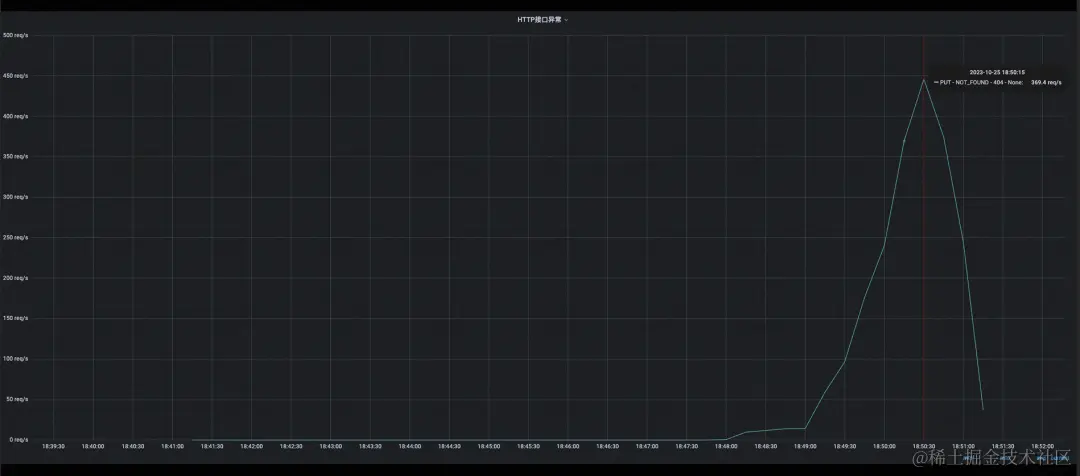The height and width of the screenshot is (476, 1080).
Task: Click the 18:43:00 time axis label
Action: pyautogui.click(x=331, y=446)
